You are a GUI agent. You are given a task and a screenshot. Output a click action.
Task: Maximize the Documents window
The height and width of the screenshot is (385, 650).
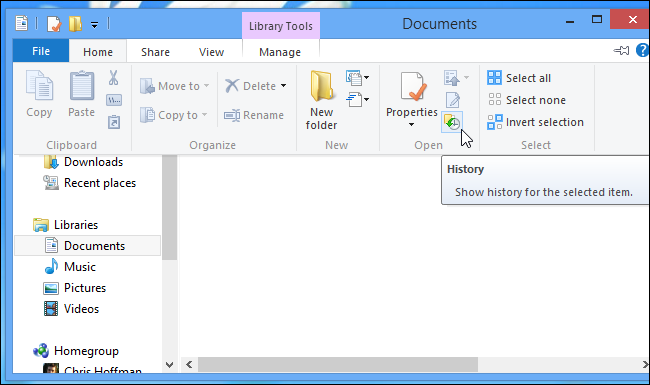(x=597, y=19)
